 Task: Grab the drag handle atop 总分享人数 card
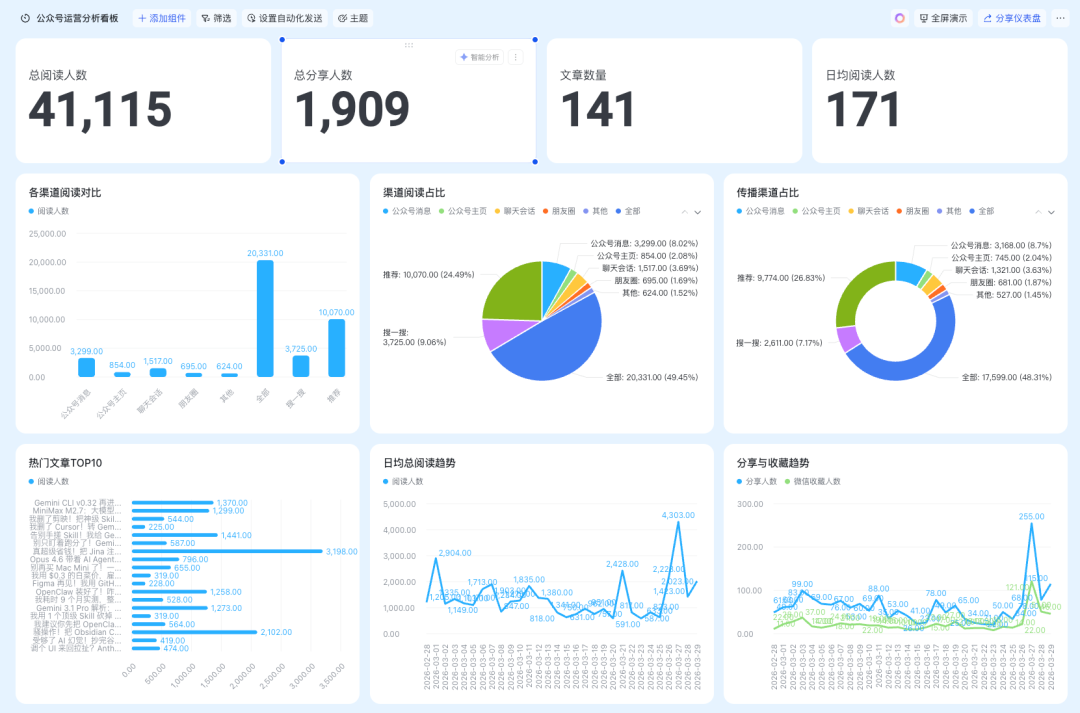tap(408, 45)
